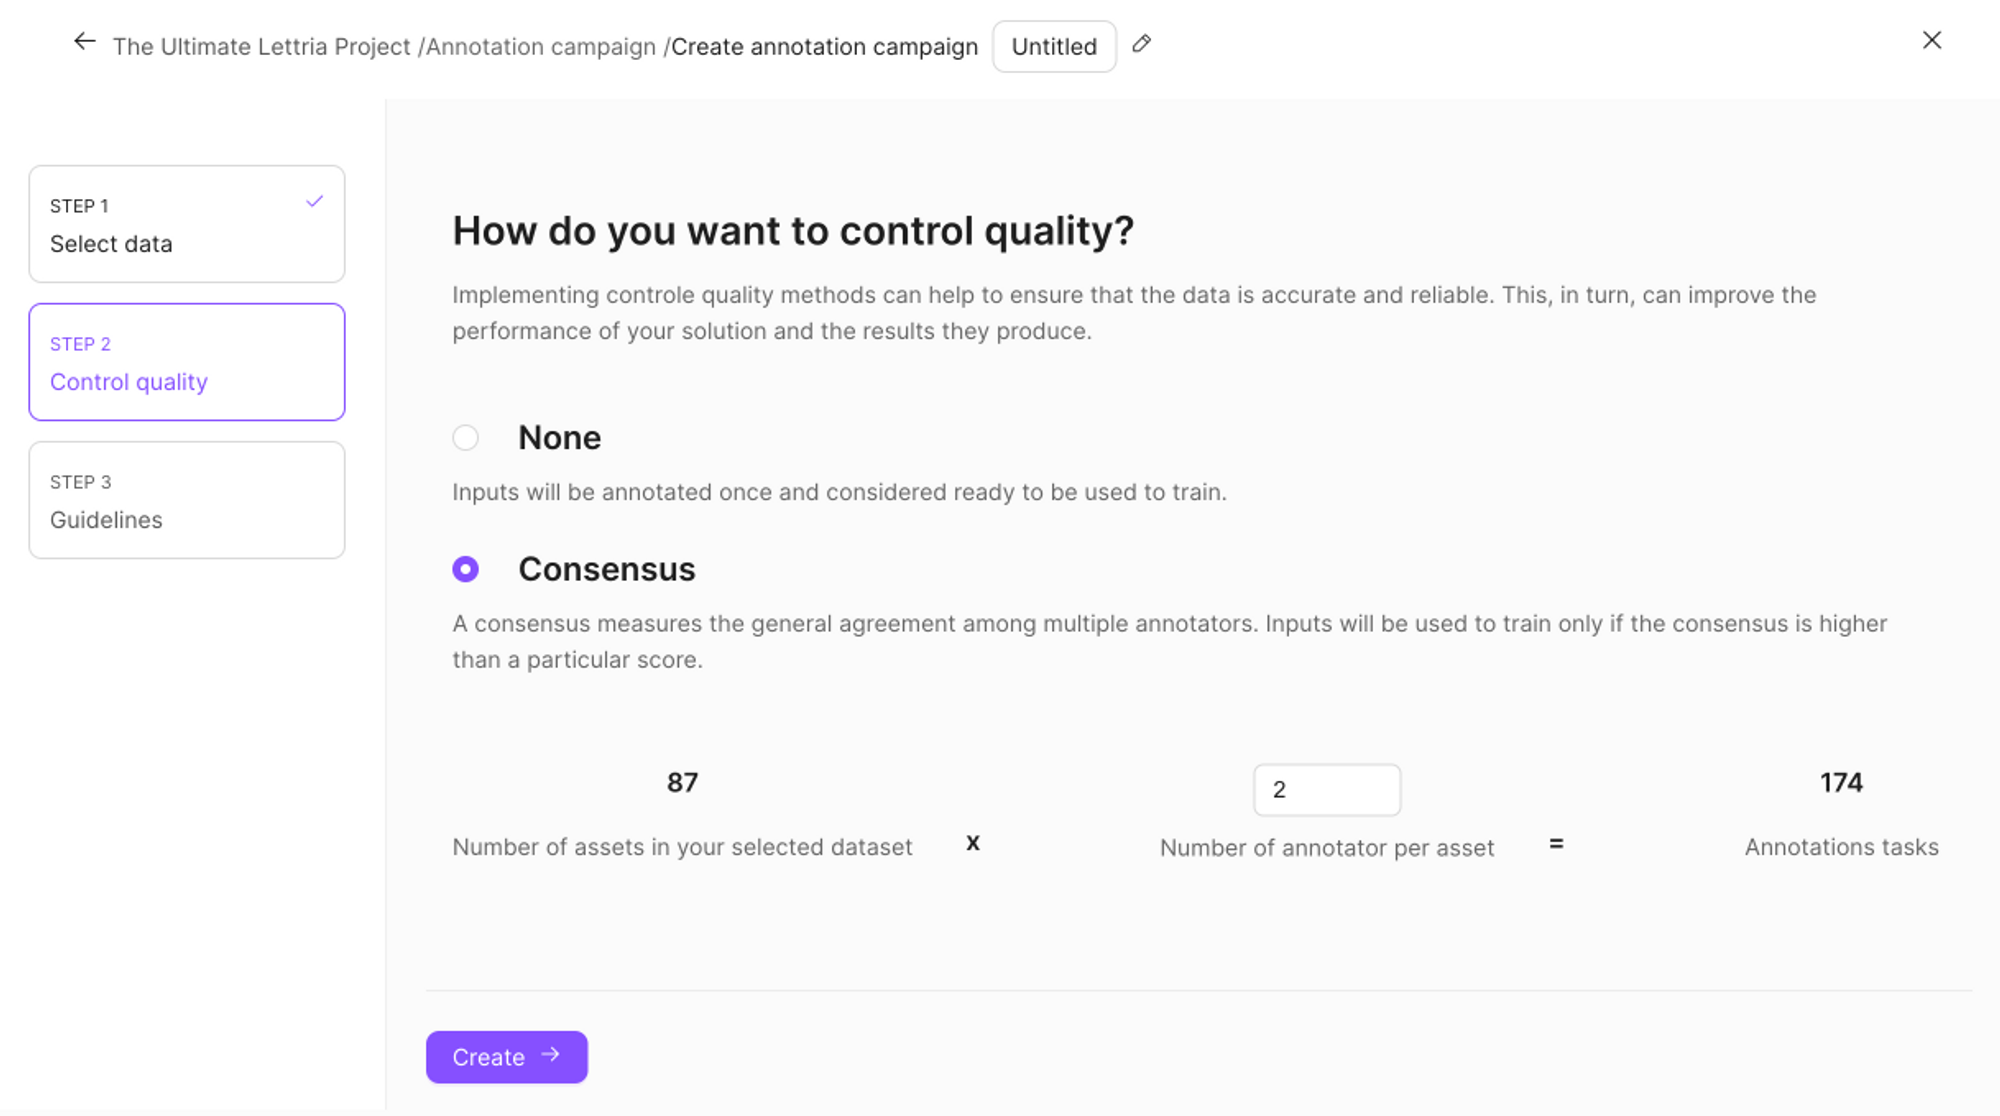The image size is (2000, 1116).
Task: Click the 87 assets count
Action: pyautogui.click(x=682, y=782)
